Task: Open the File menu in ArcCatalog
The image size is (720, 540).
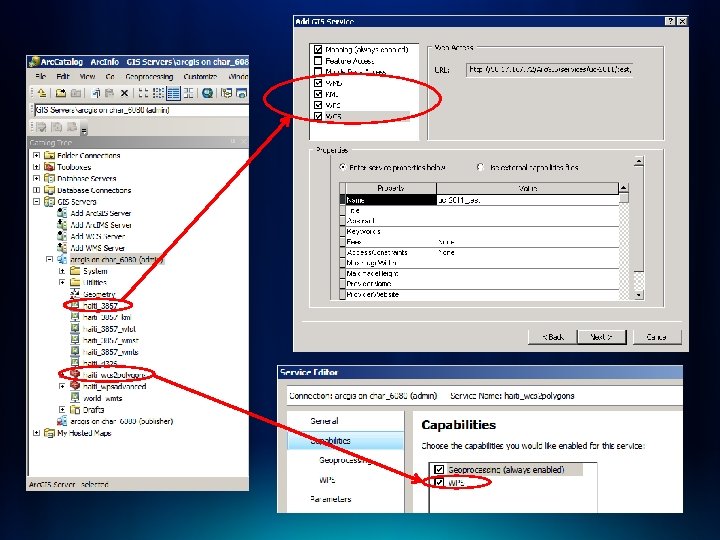Action: [x=40, y=76]
